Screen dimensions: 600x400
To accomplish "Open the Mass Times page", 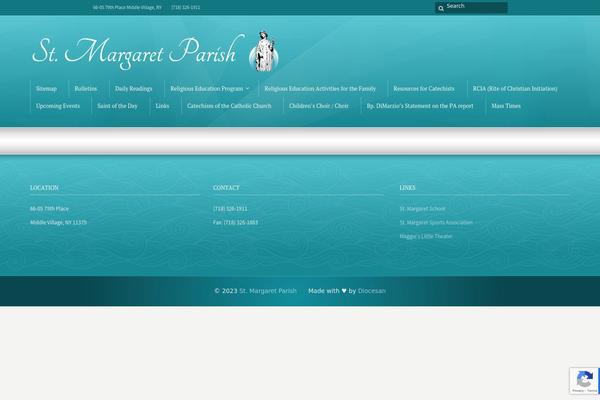I will 506,106.
